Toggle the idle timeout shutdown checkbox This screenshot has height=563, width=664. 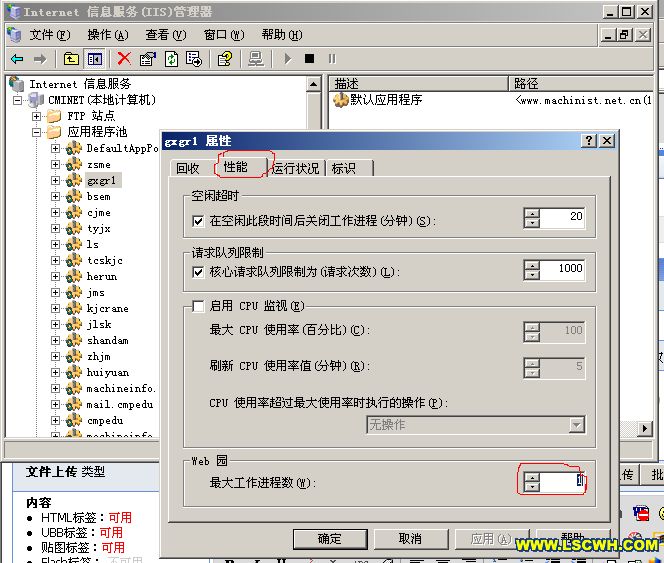198,220
